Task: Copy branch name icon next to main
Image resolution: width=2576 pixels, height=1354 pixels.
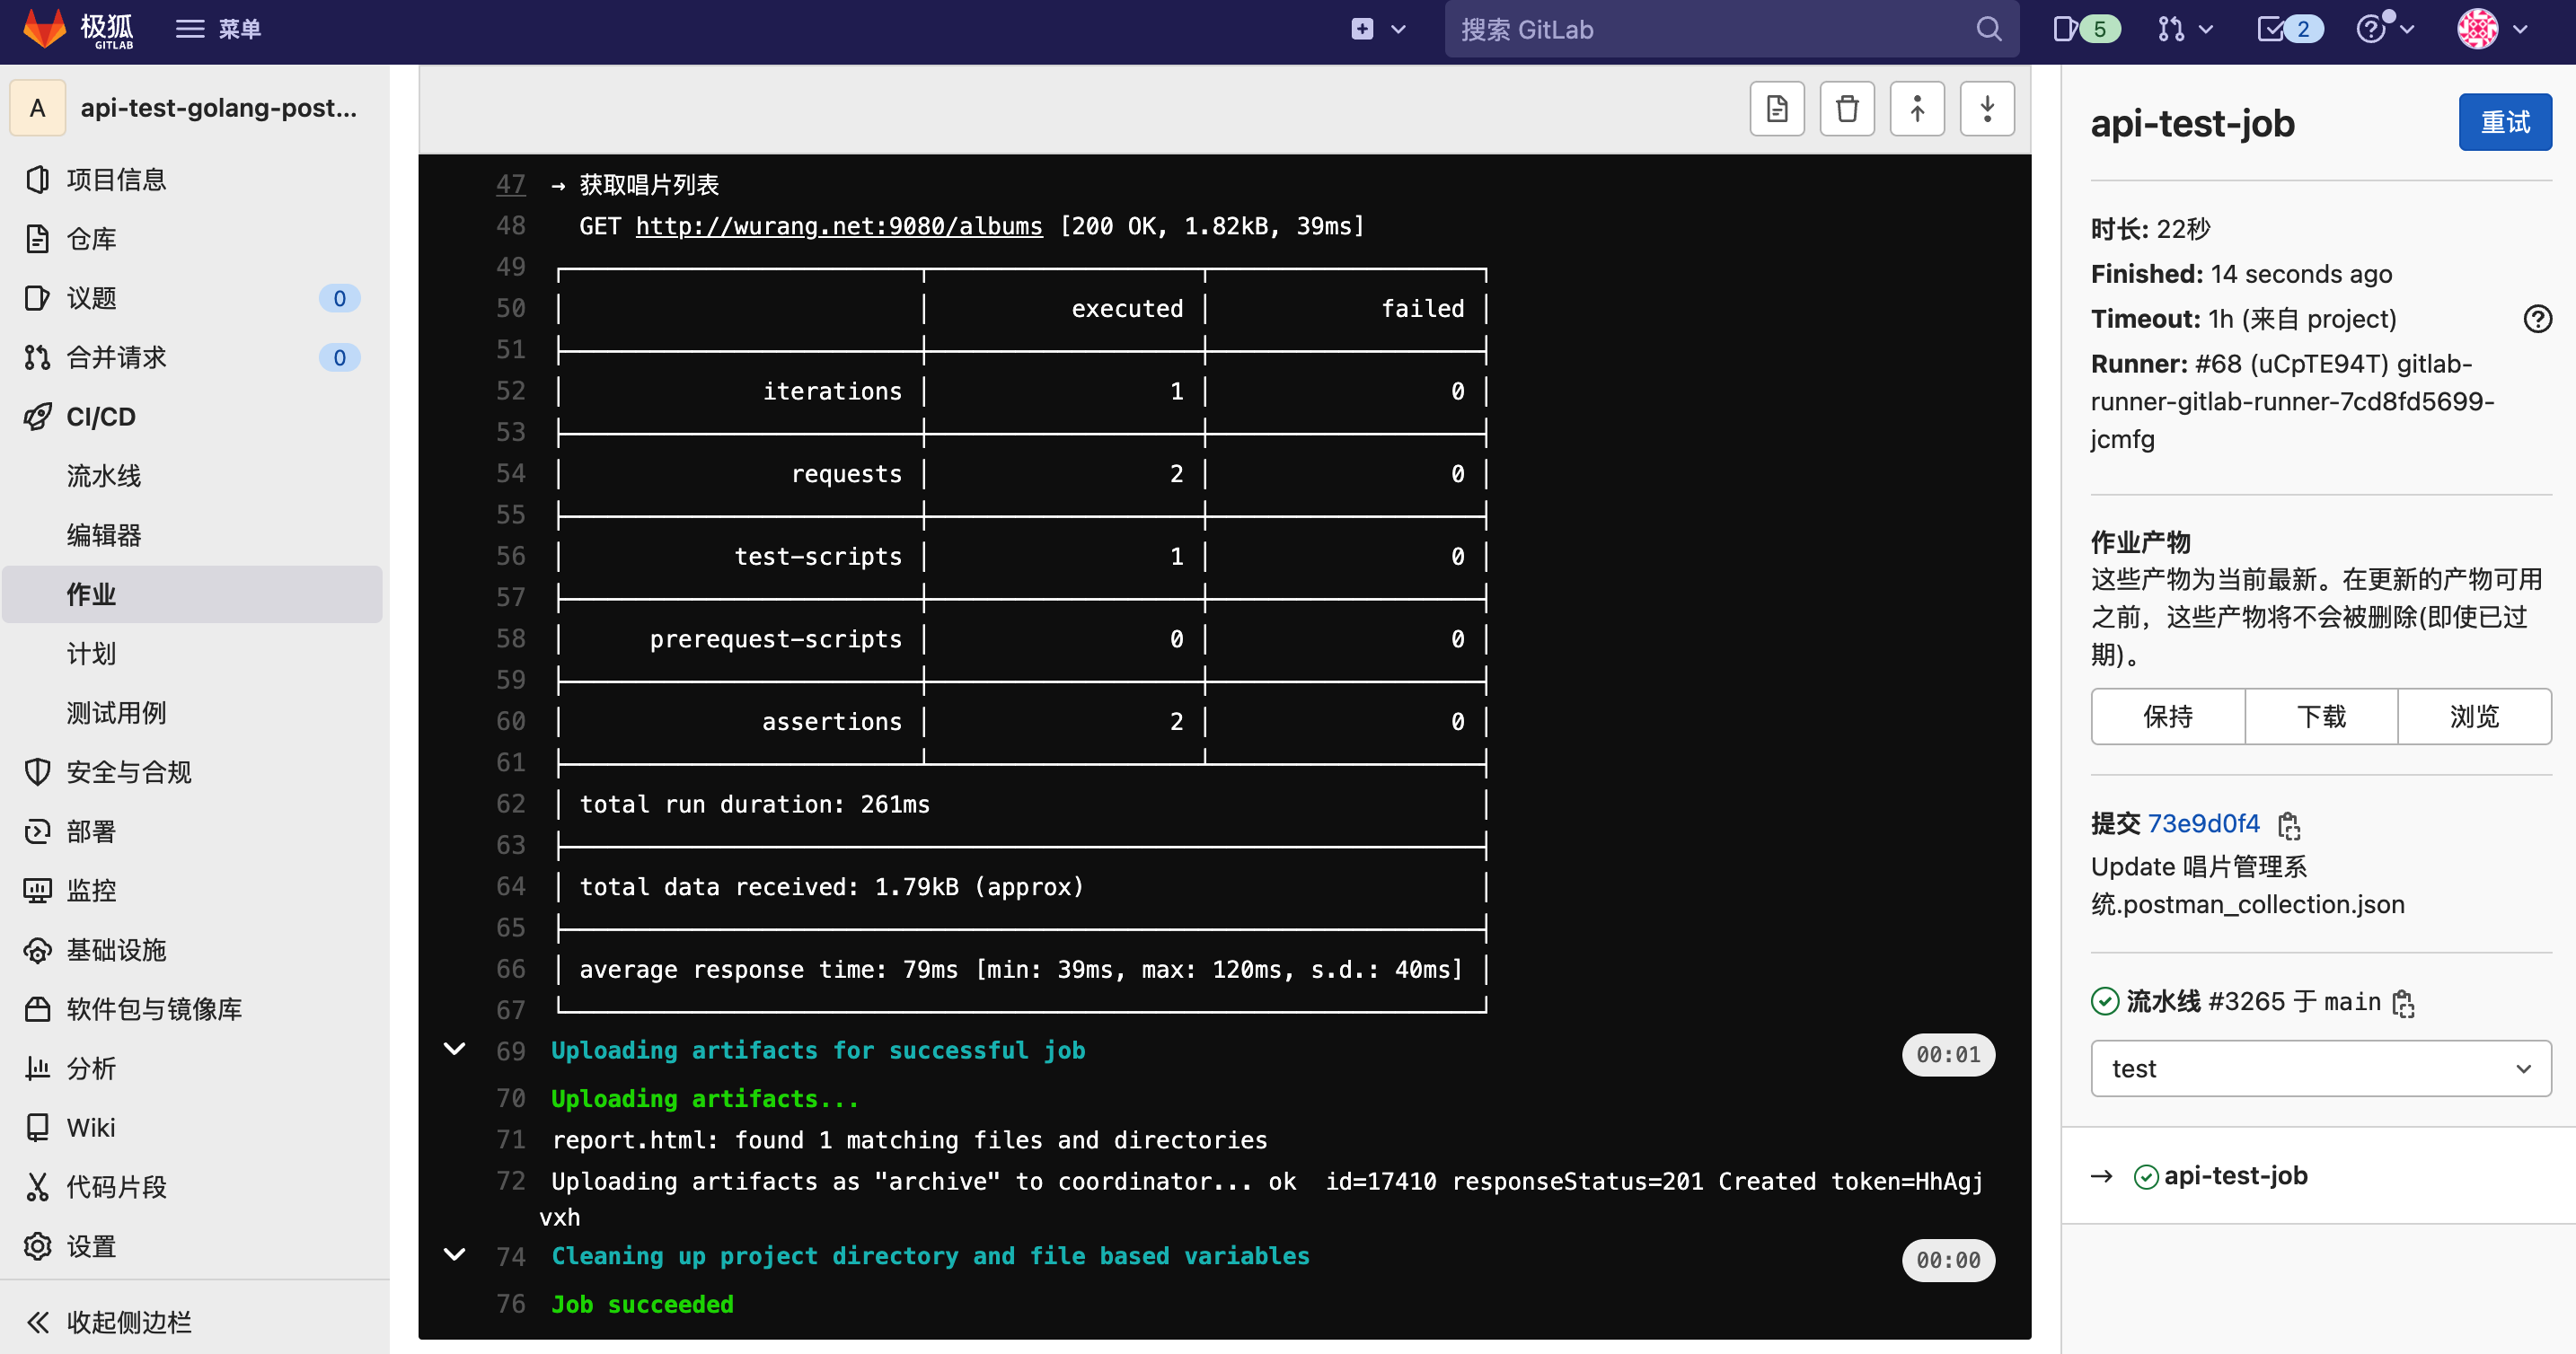Action: click(2403, 1003)
